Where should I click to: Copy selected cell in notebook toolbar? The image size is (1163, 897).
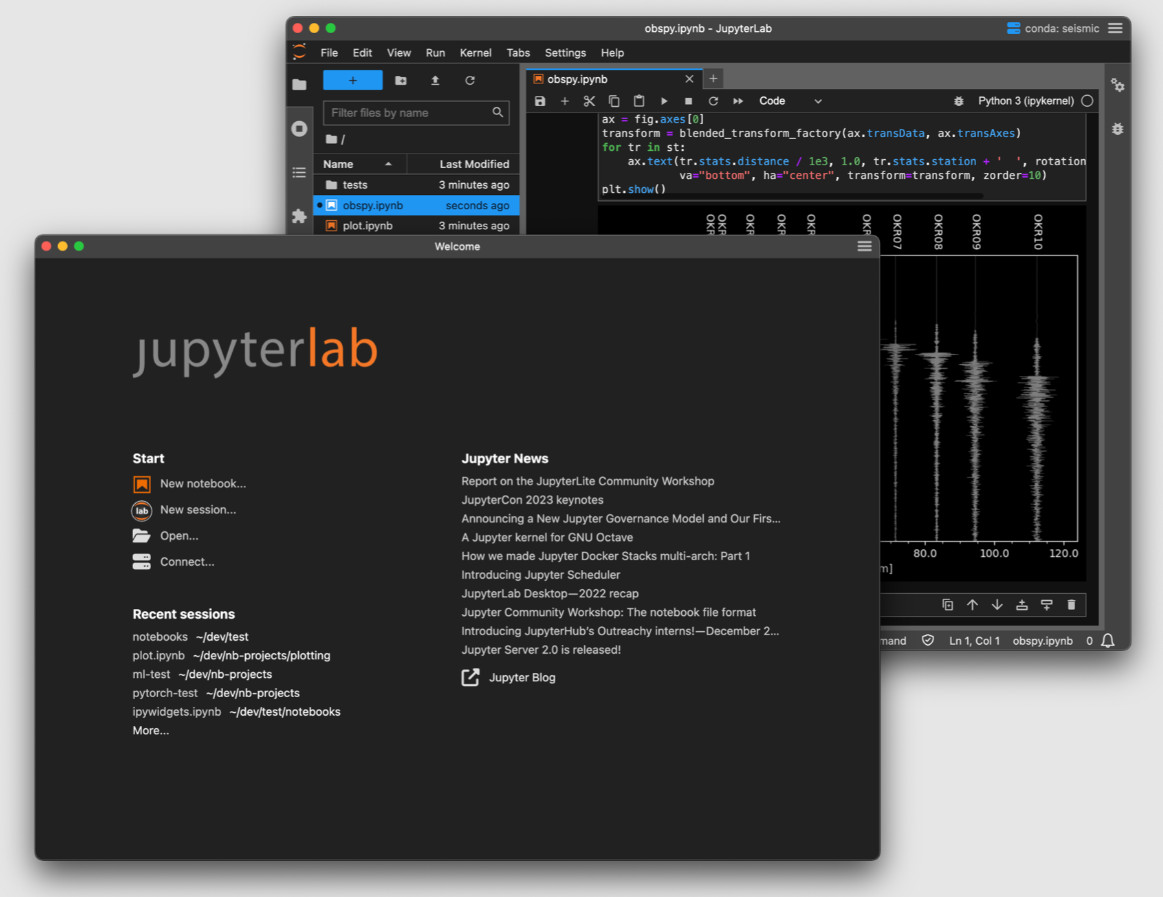coord(614,101)
